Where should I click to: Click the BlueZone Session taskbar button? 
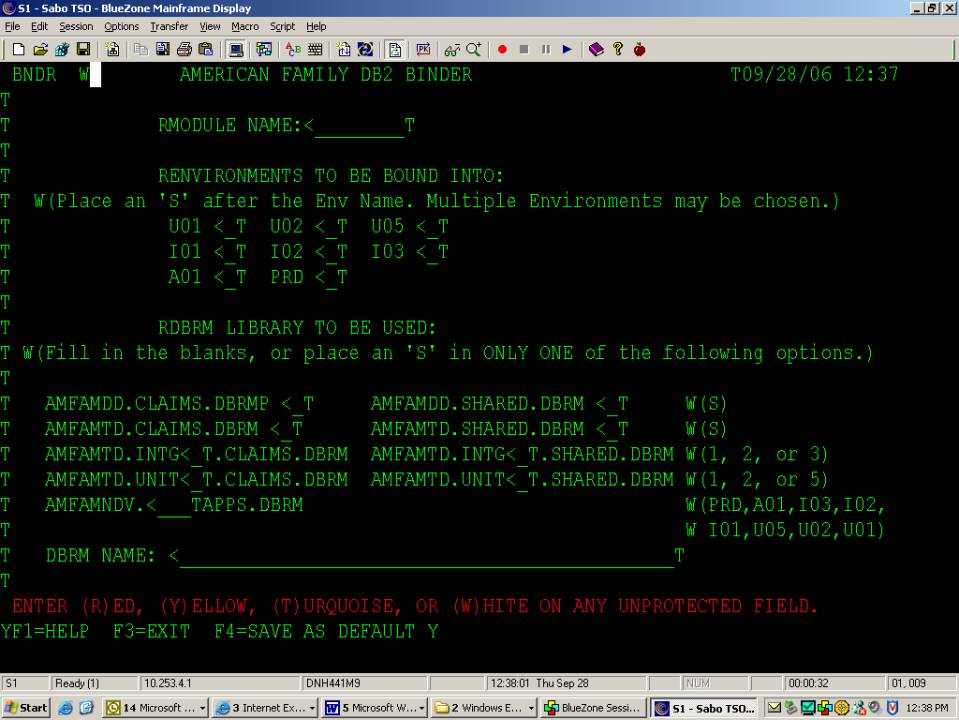pos(593,708)
